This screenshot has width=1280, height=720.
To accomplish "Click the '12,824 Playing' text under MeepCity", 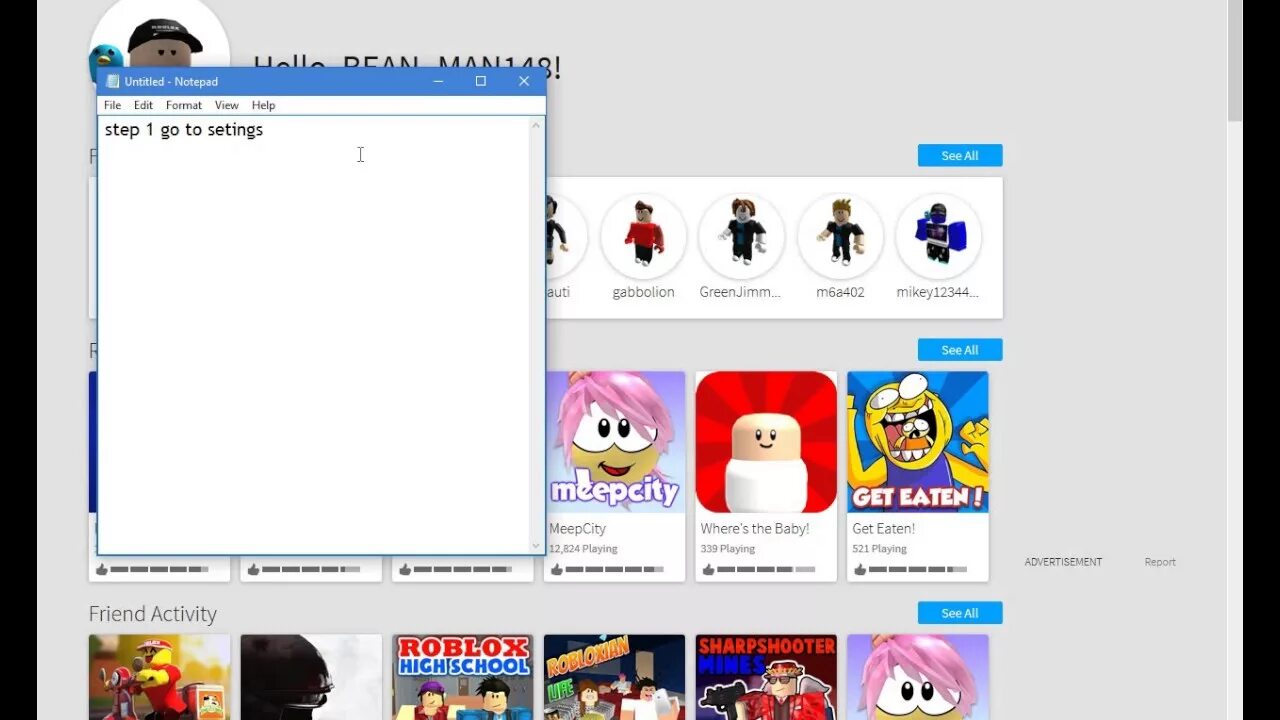I will tap(583, 549).
